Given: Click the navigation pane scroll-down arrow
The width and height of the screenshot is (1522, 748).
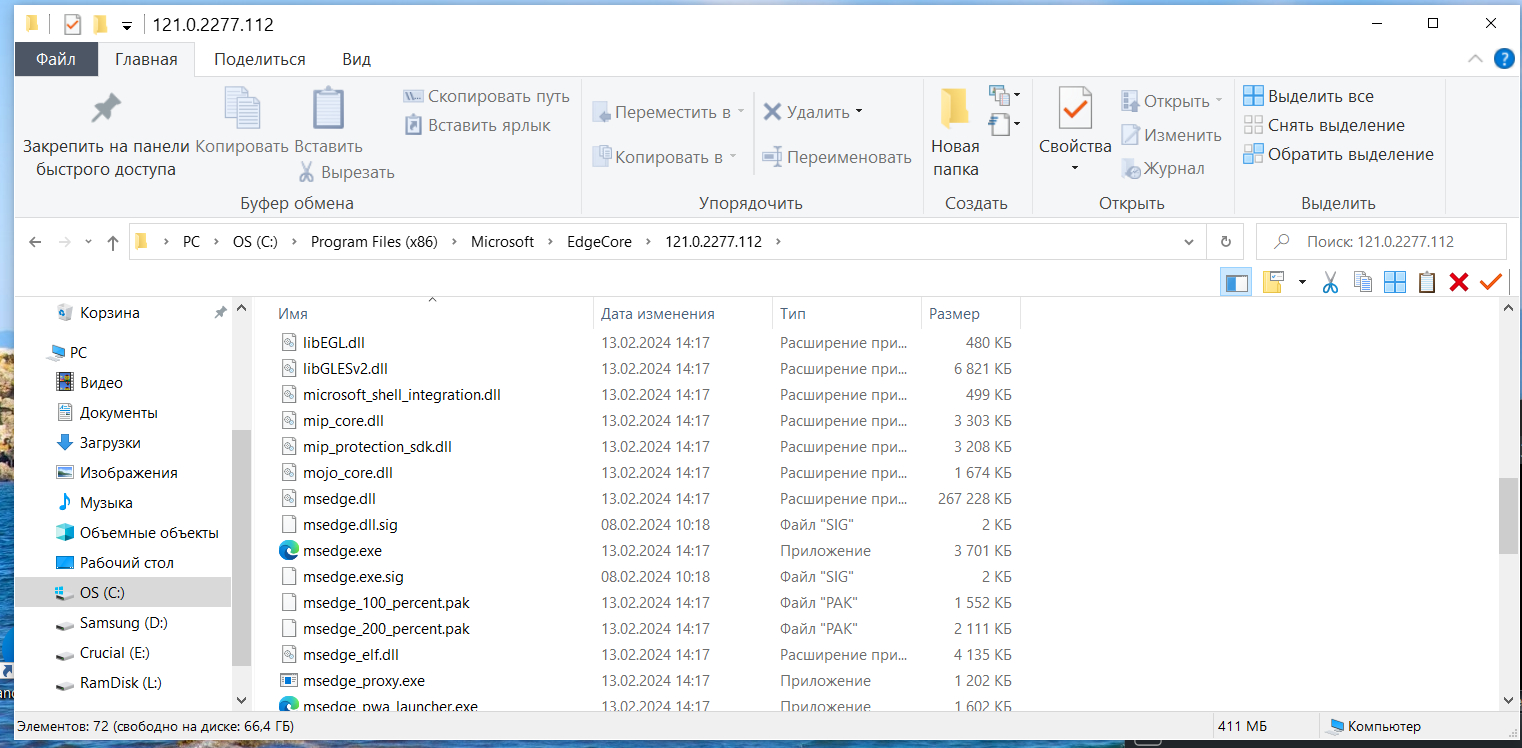Looking at the screenshot, I should pyautogui.click(x=241, y=700).
